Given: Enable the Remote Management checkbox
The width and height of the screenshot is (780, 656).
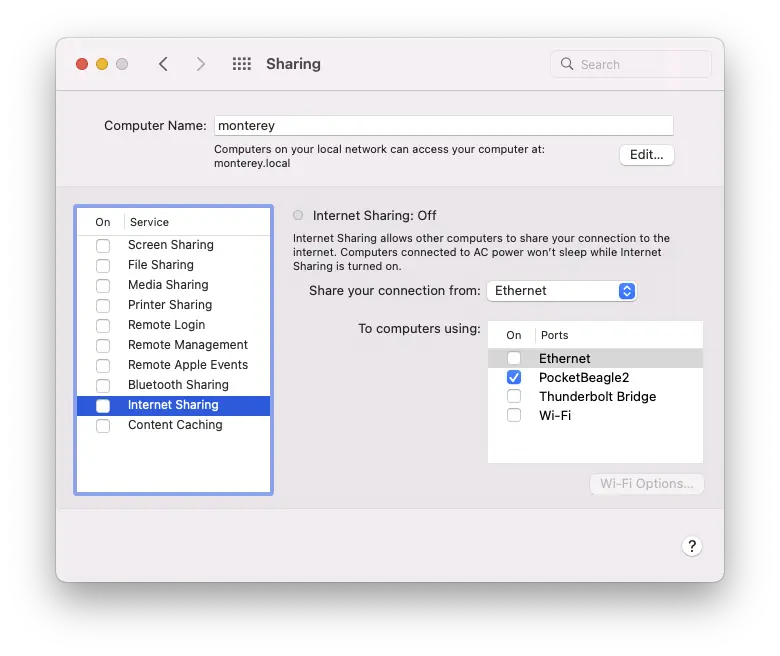Looking at the screenshot, I should 103,345.
